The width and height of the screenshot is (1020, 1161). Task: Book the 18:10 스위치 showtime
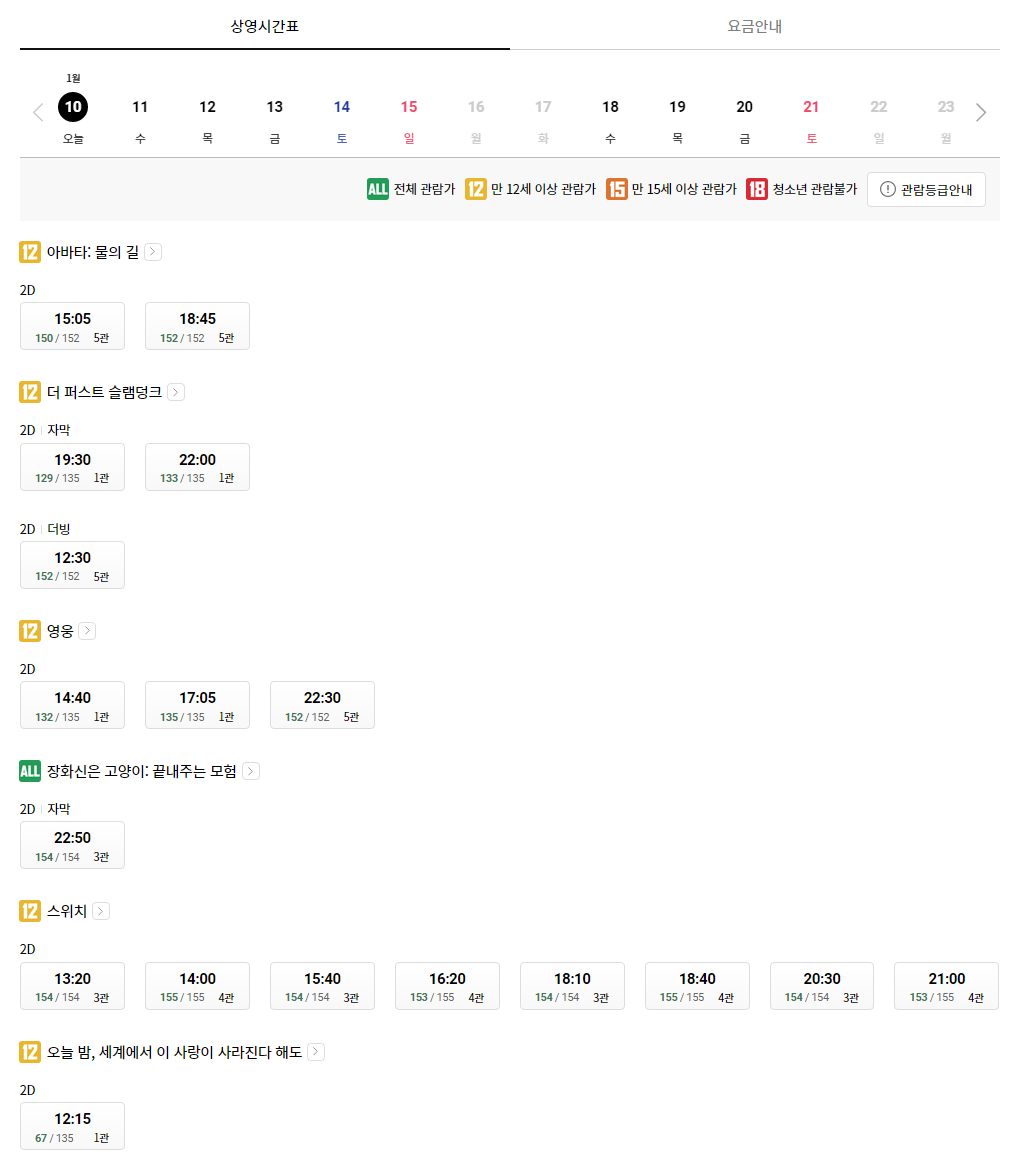pyautogui.click(x=572, y=986)
